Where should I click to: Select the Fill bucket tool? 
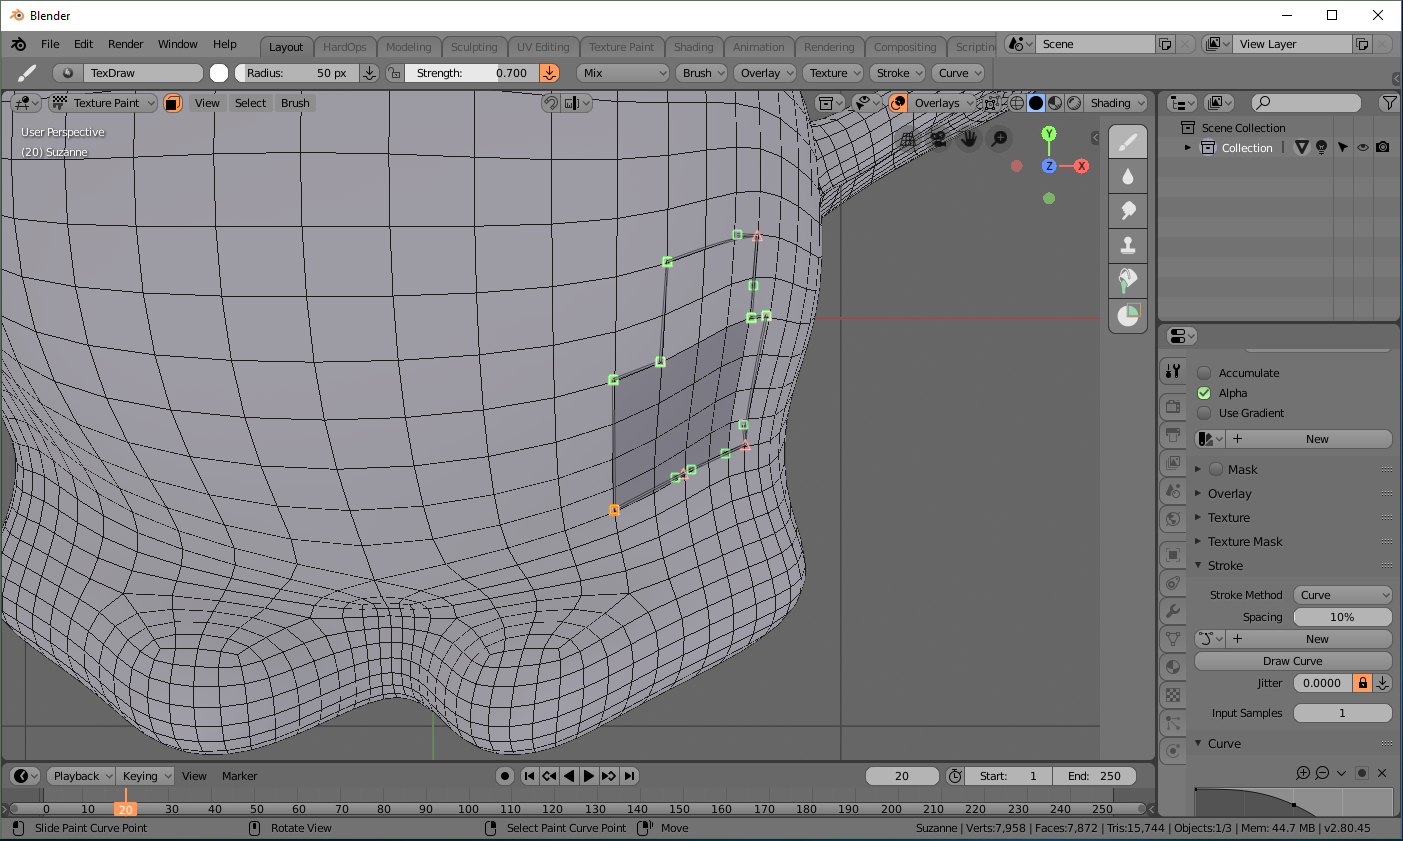pos(1128,279)
